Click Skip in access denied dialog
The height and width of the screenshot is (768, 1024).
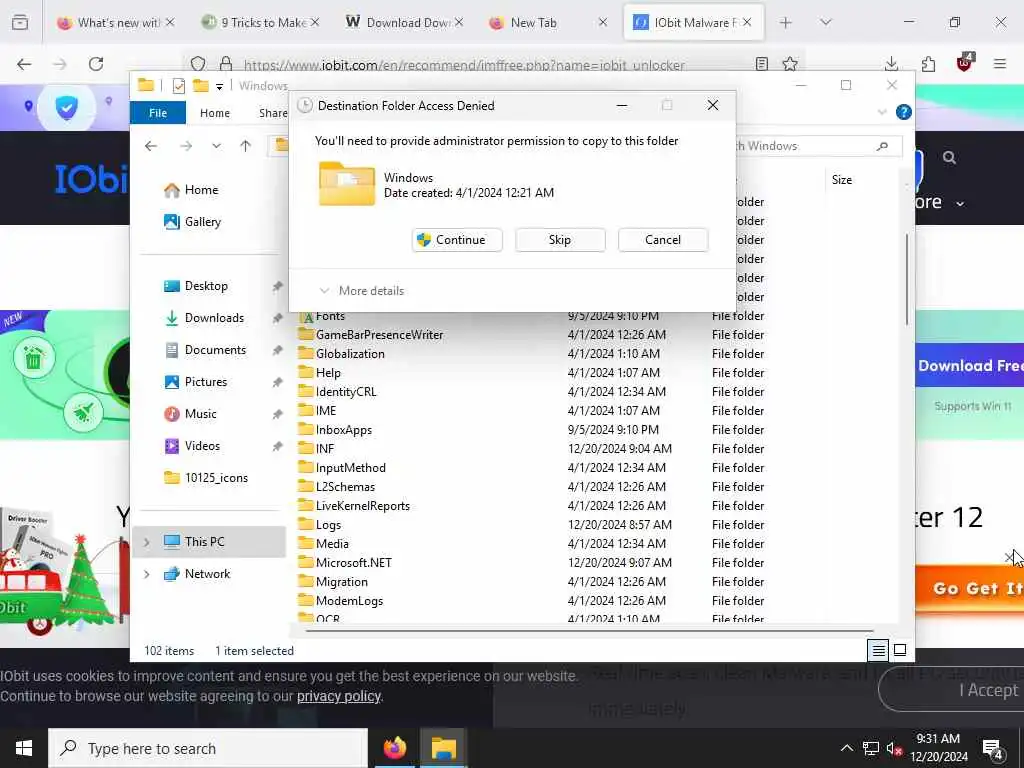[560, 240]
